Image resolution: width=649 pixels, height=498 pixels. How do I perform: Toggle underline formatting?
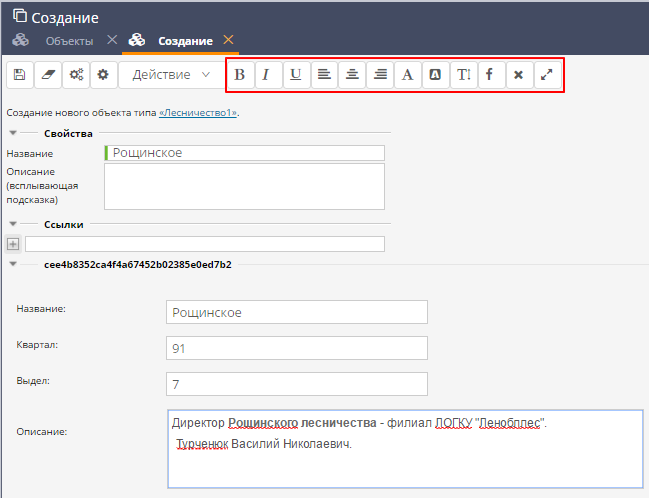point(296,75)
